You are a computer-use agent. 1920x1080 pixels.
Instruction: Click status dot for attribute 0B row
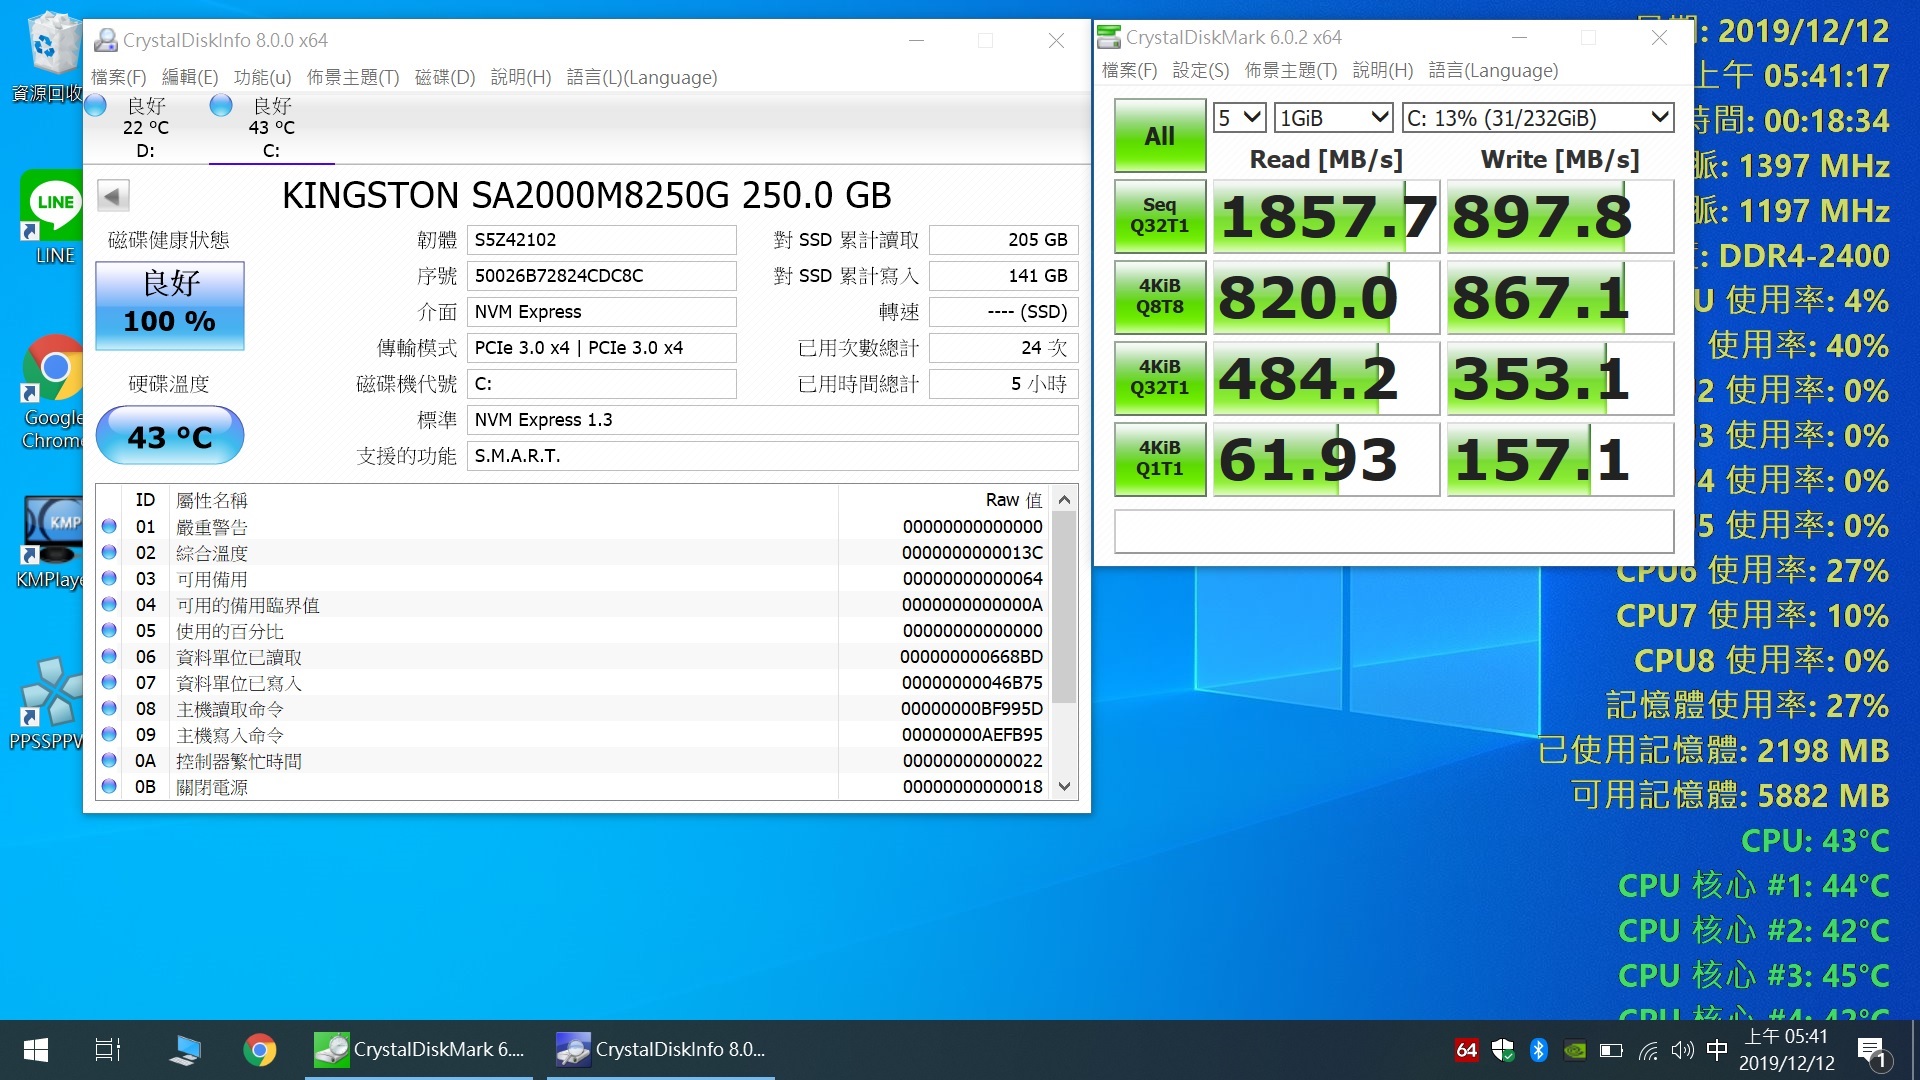(109, 786)
